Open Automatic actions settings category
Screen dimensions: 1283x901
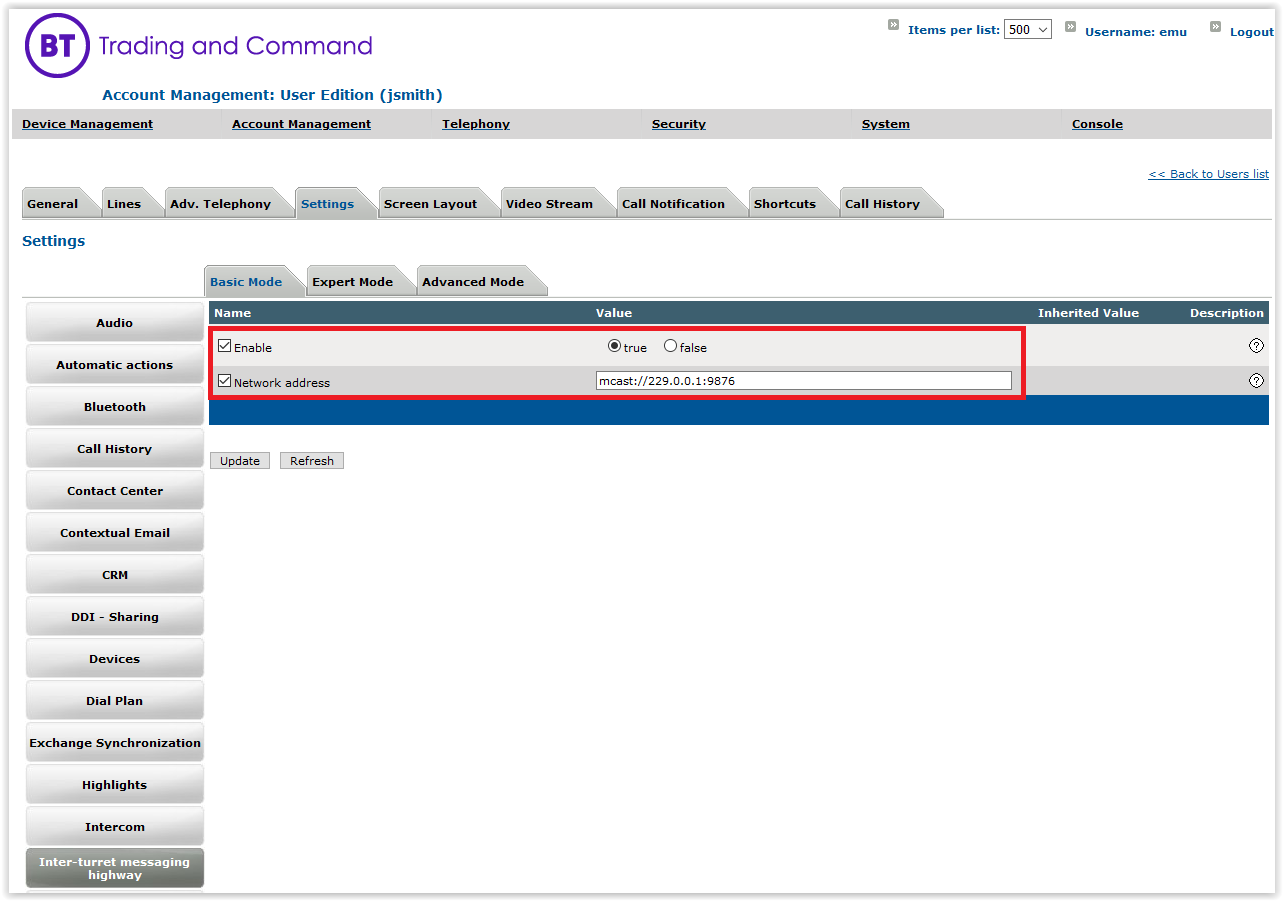(115, 365)
